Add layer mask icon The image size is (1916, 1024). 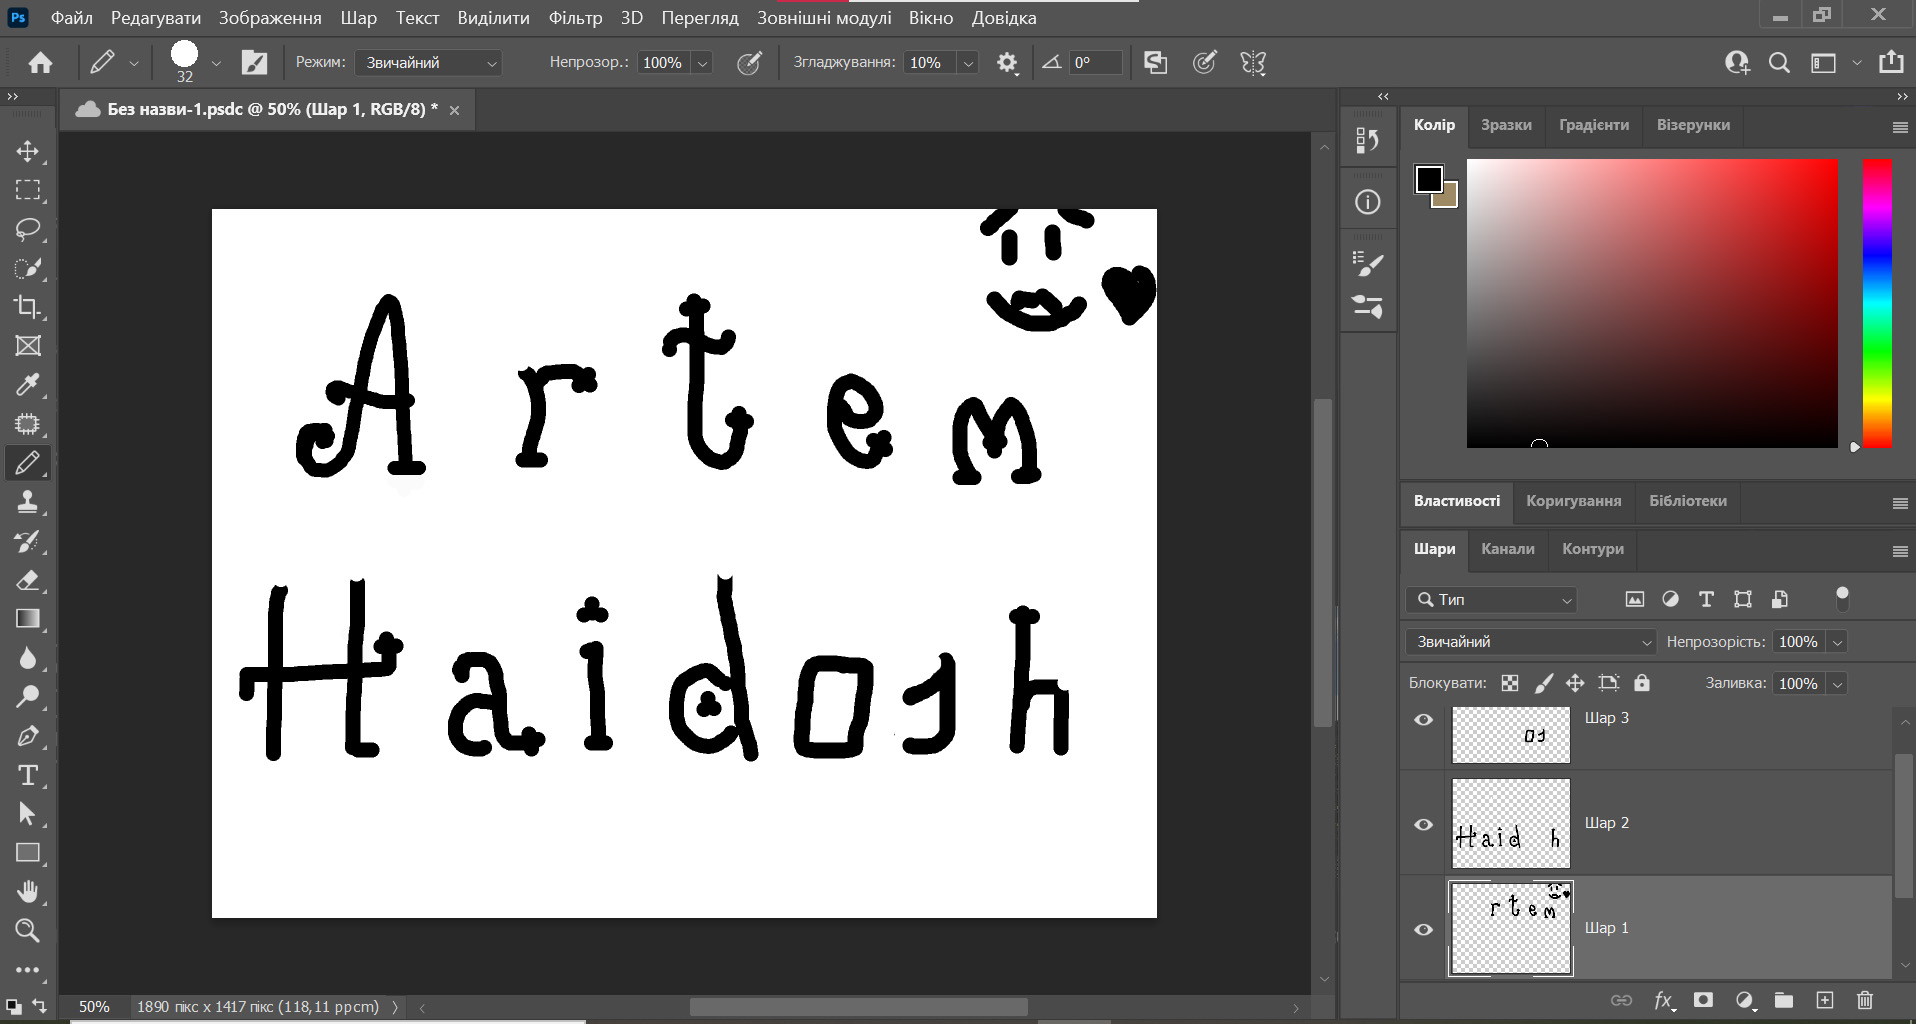pyautogui.click(x=1703, y=1000)
